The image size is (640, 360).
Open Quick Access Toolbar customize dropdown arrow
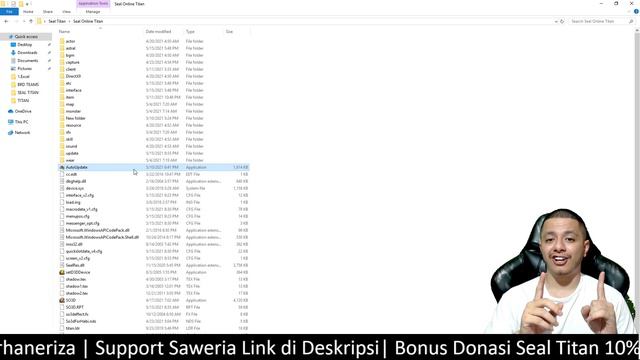point(30,4)
